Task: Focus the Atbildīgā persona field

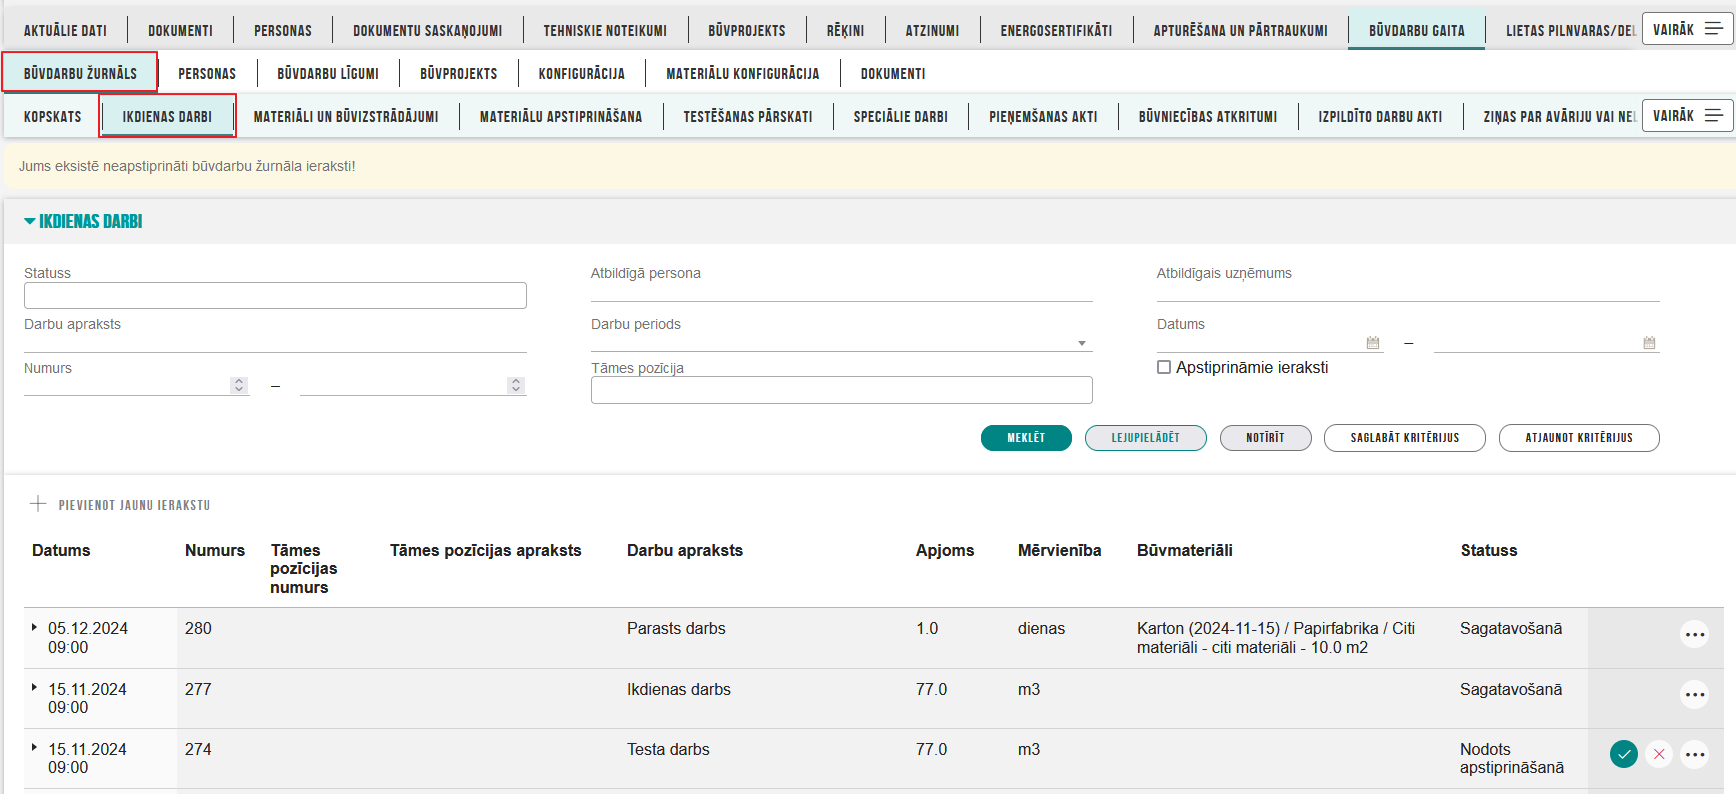Action: (x=841, y=291)
